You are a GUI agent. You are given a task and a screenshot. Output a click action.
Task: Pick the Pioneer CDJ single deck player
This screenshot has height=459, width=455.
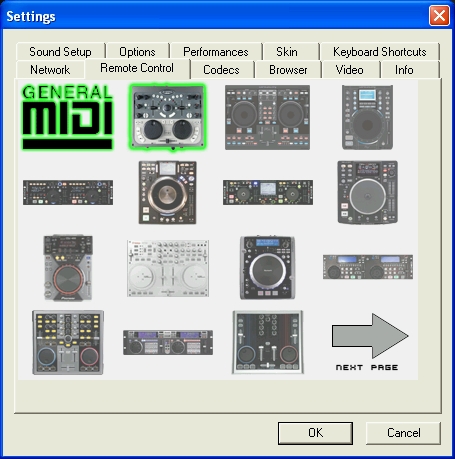coord(68,268)
